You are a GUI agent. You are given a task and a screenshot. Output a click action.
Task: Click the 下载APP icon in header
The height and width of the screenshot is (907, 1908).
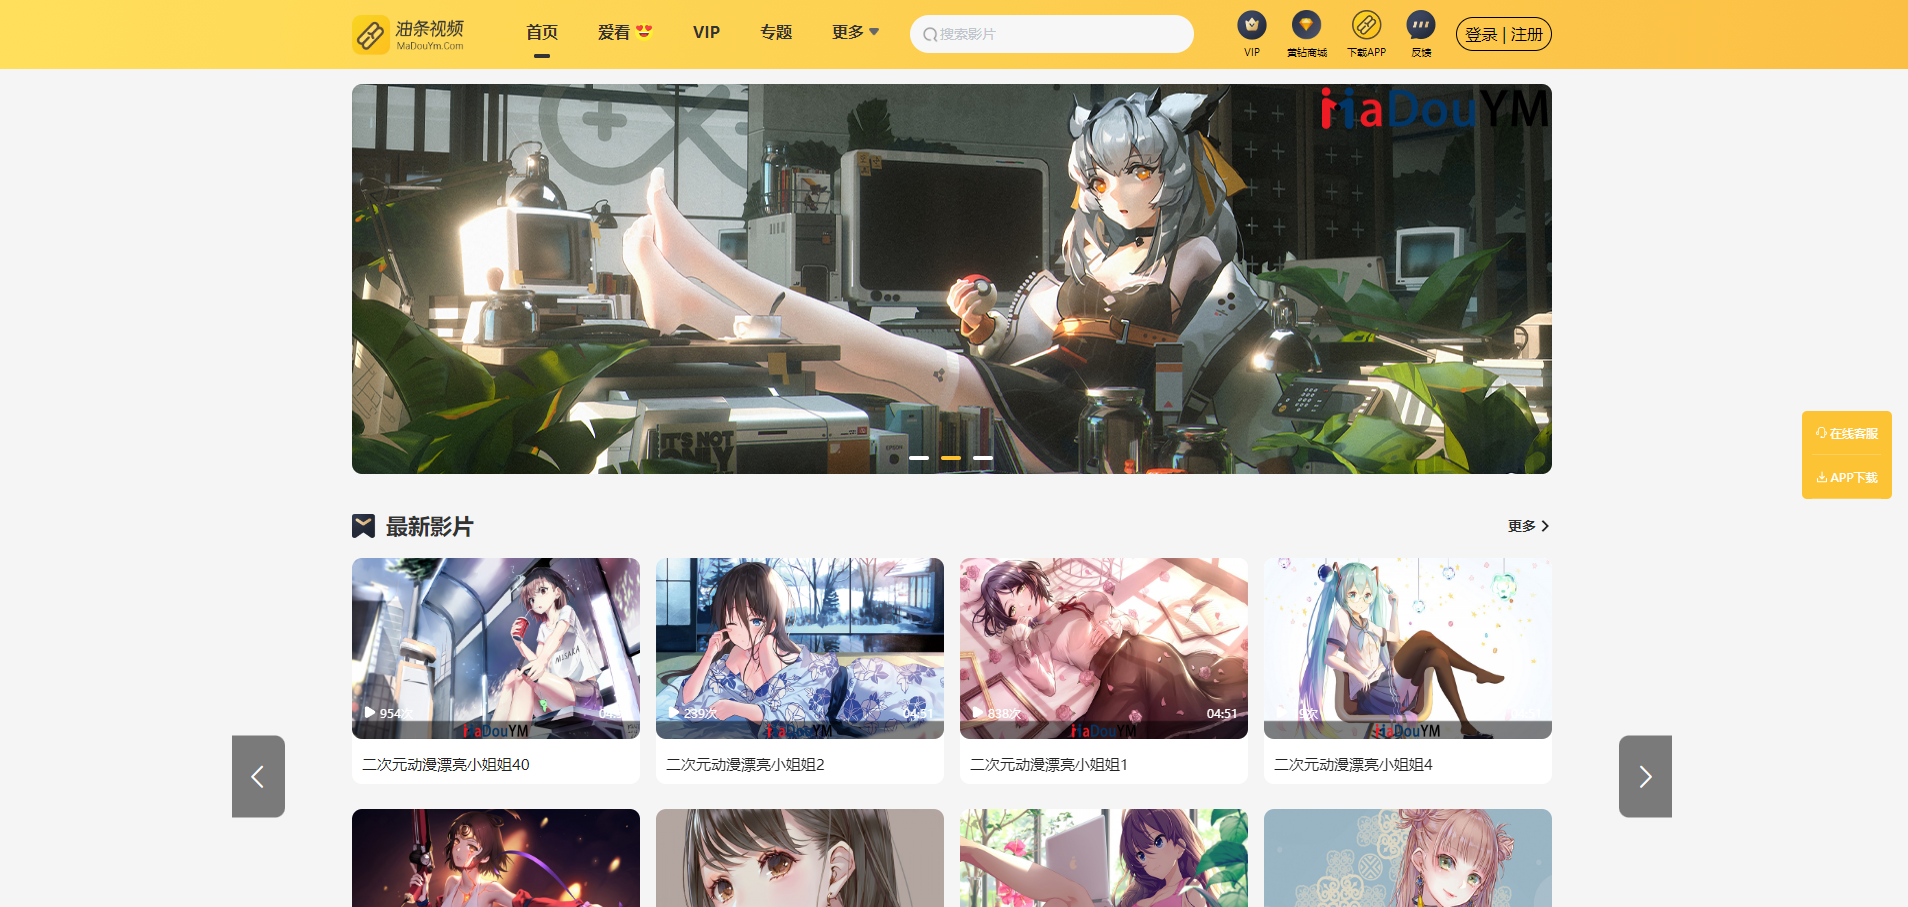[1366, 26]
